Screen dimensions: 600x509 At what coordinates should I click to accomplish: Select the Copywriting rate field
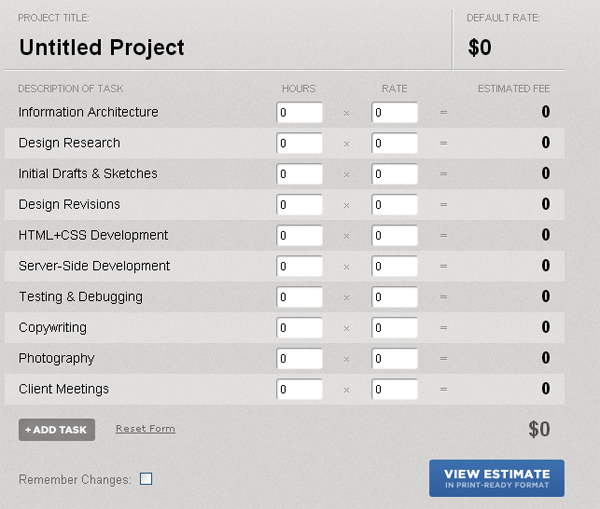(394, 329)
